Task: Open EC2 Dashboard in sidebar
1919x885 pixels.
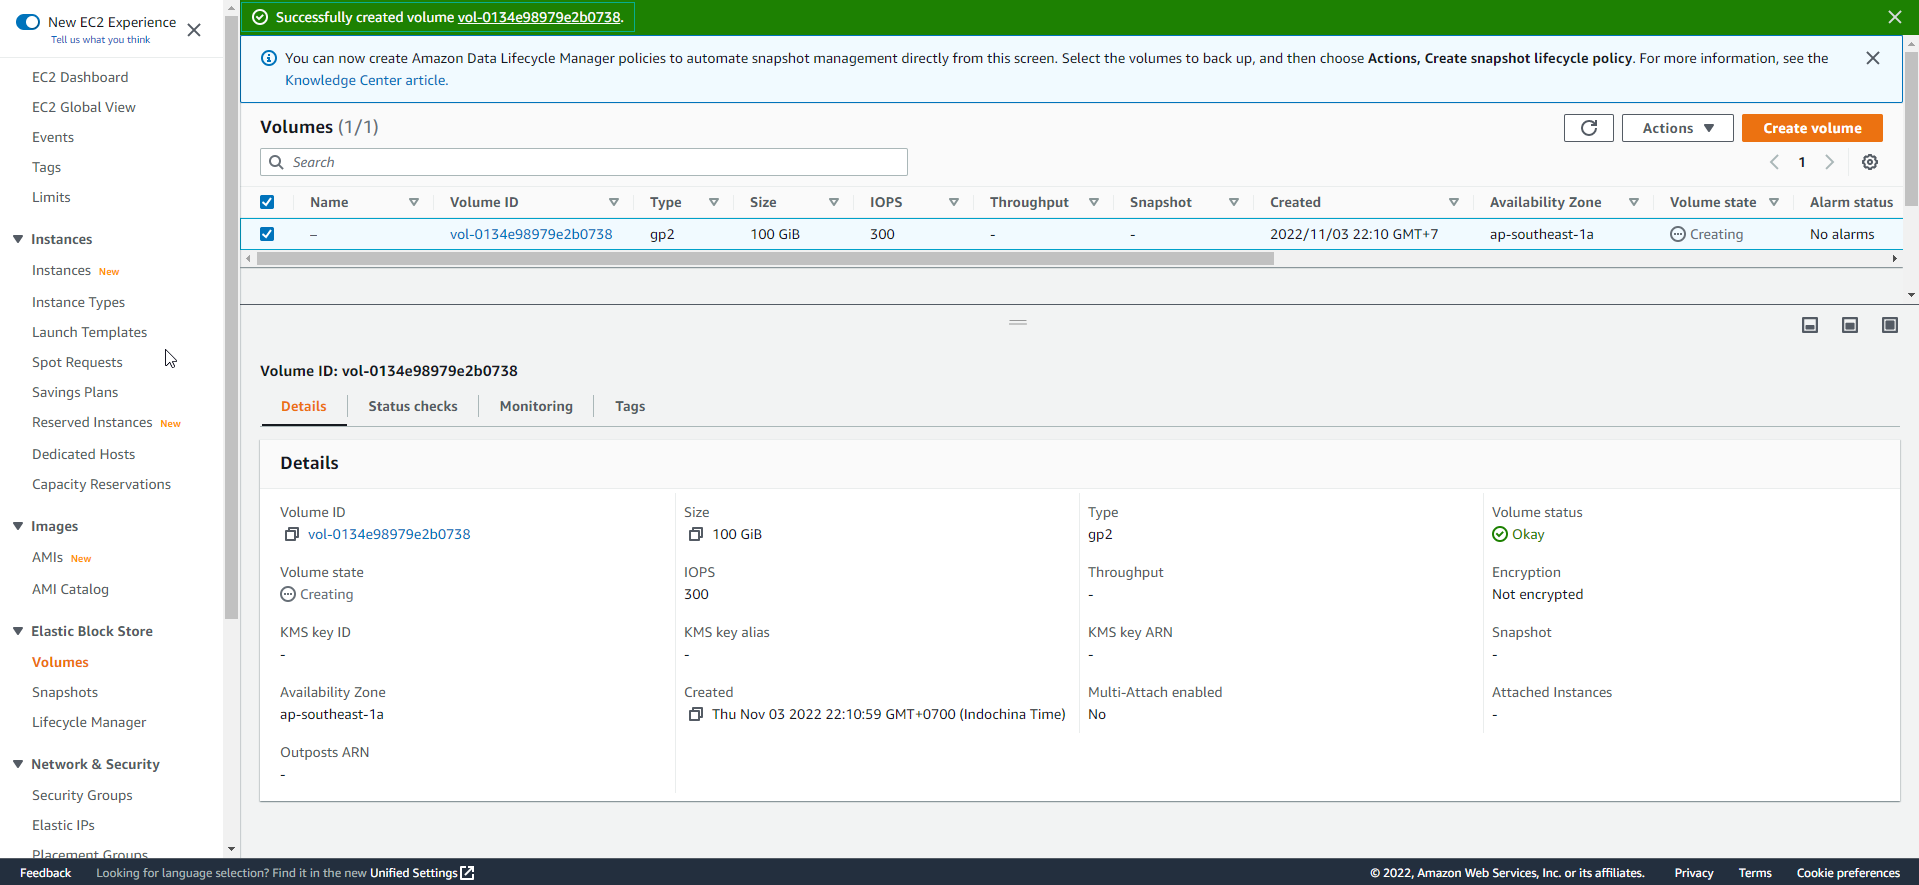Action: pyautogui.click(x=80, y=77)
